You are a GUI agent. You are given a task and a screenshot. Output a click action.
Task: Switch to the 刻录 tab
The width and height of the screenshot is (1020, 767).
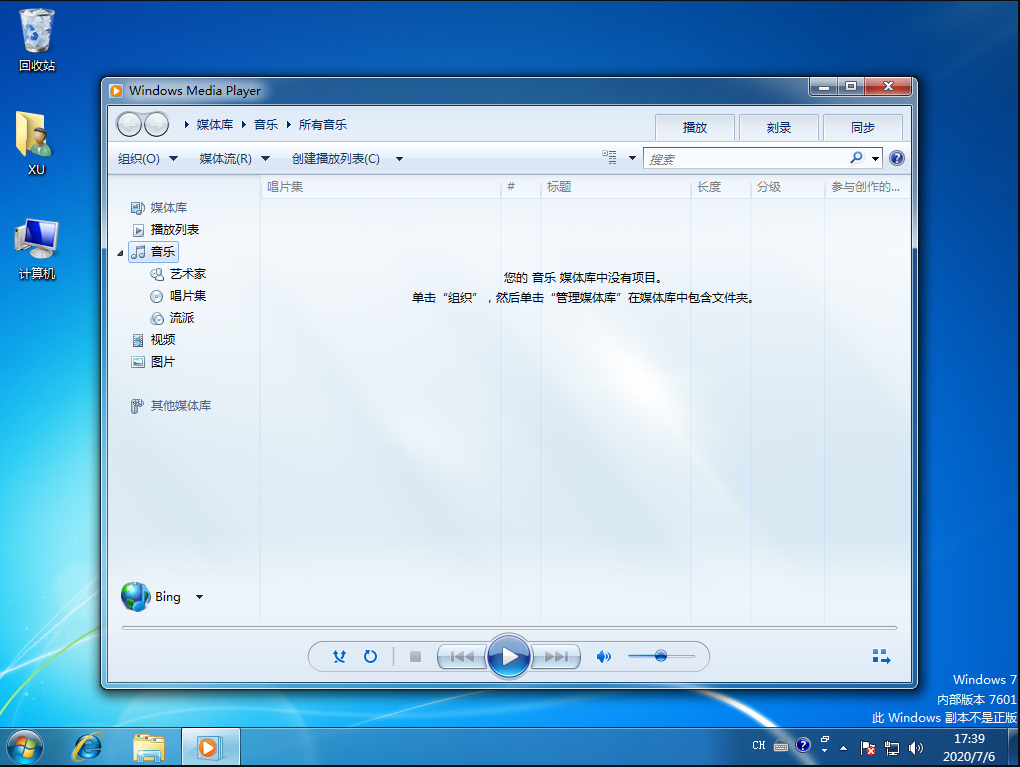778,127
